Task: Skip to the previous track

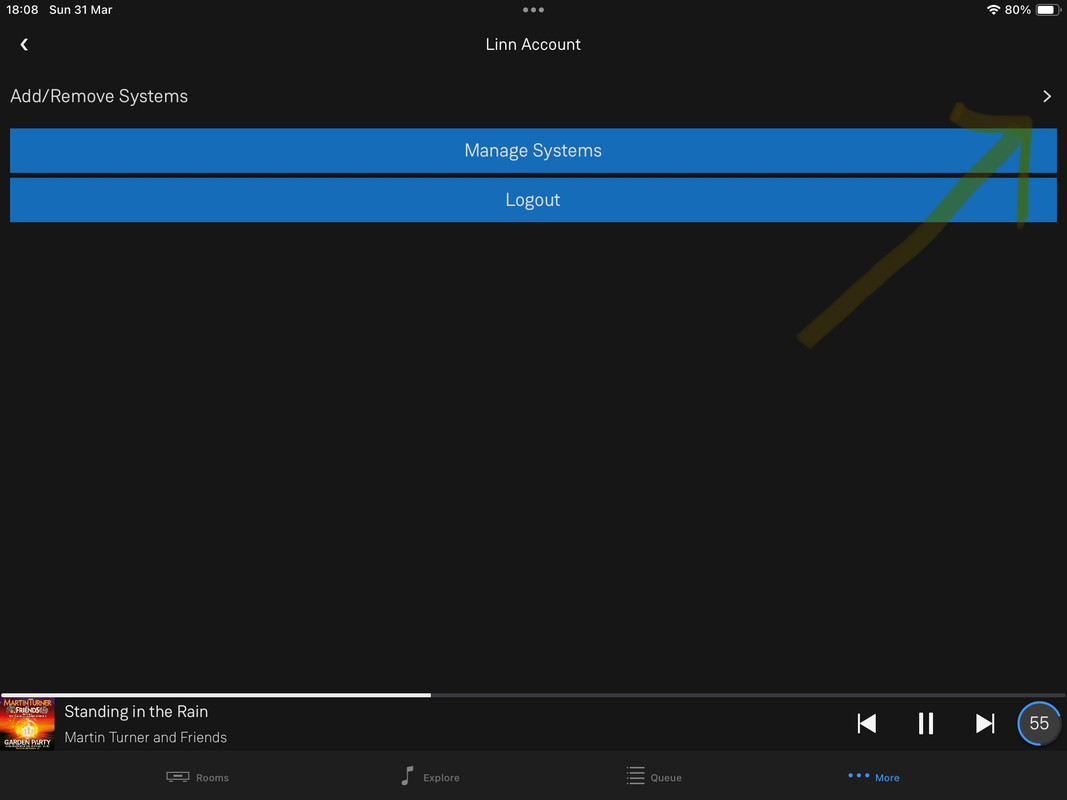Action: (866, 723)
